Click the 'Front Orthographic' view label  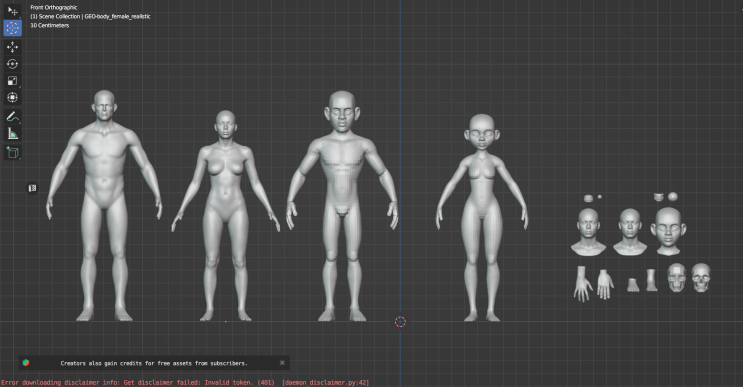[x=54, y=8]
